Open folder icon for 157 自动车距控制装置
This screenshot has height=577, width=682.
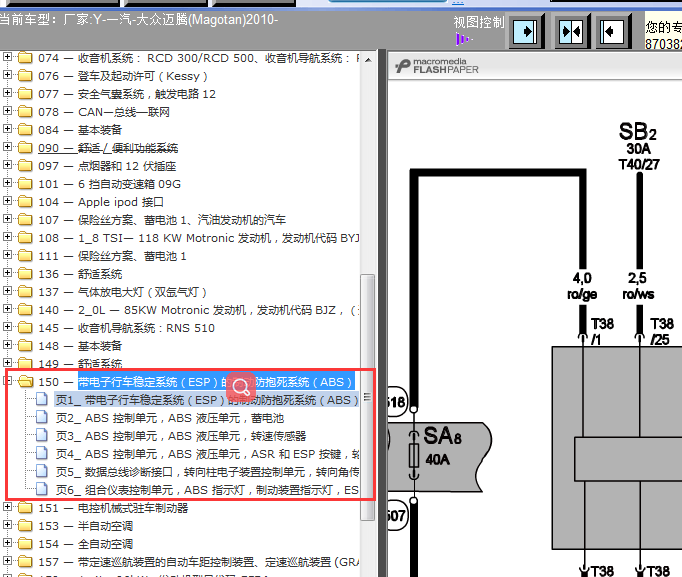click(25, 562)
